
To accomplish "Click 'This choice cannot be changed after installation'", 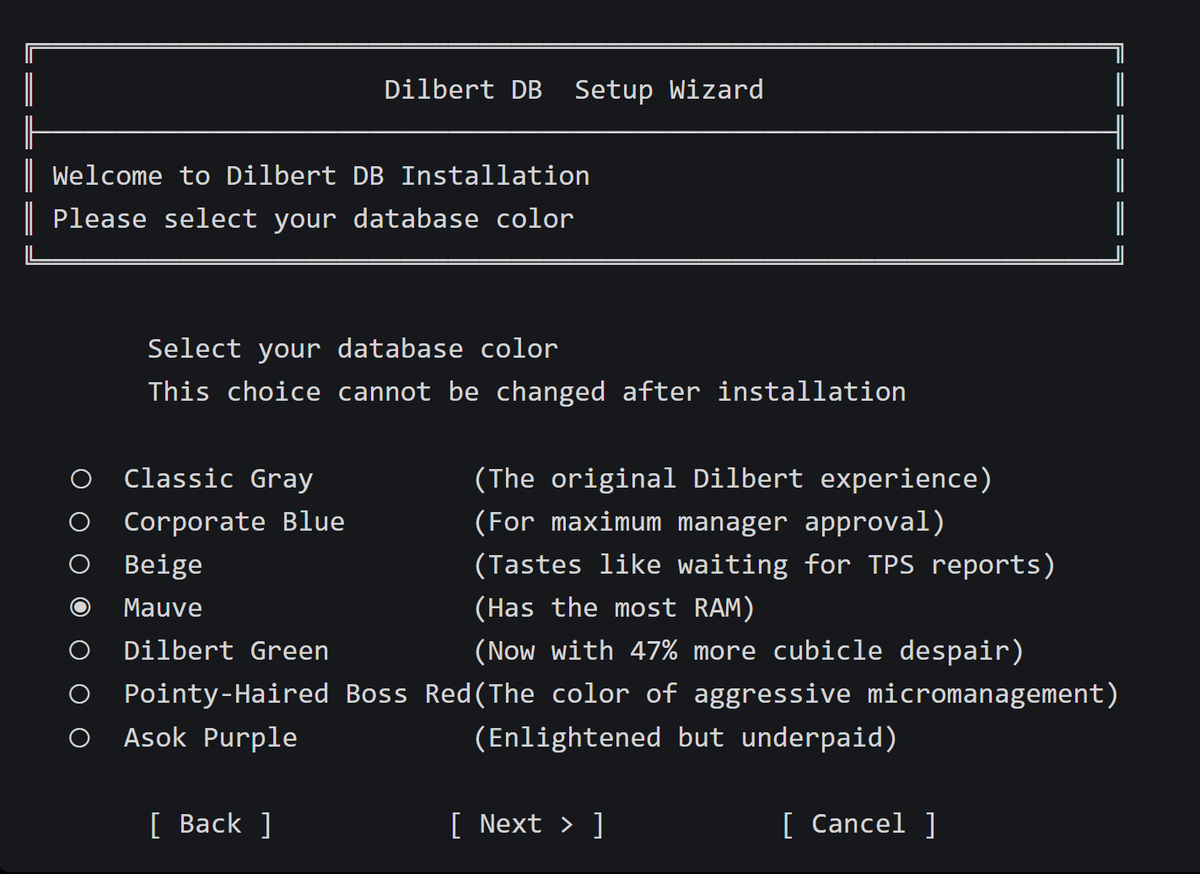I will pos(527,392).
